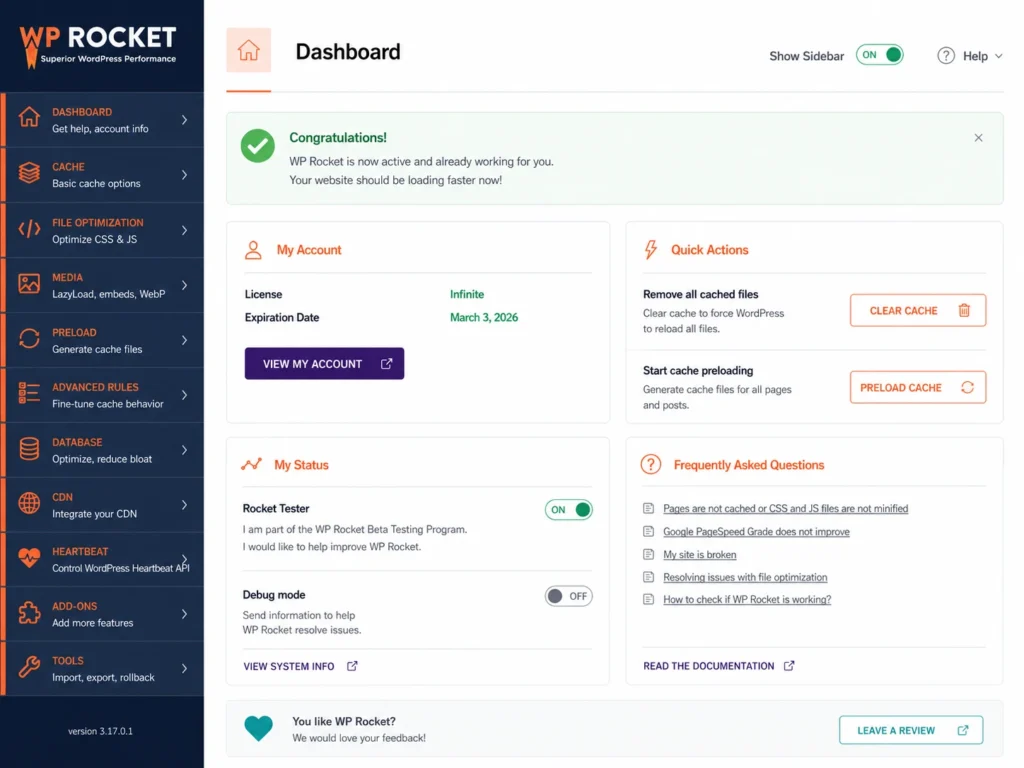Click the WP Rocket logo
Viewport: 1024px width, 768px height.
click(x=98, y=46)
